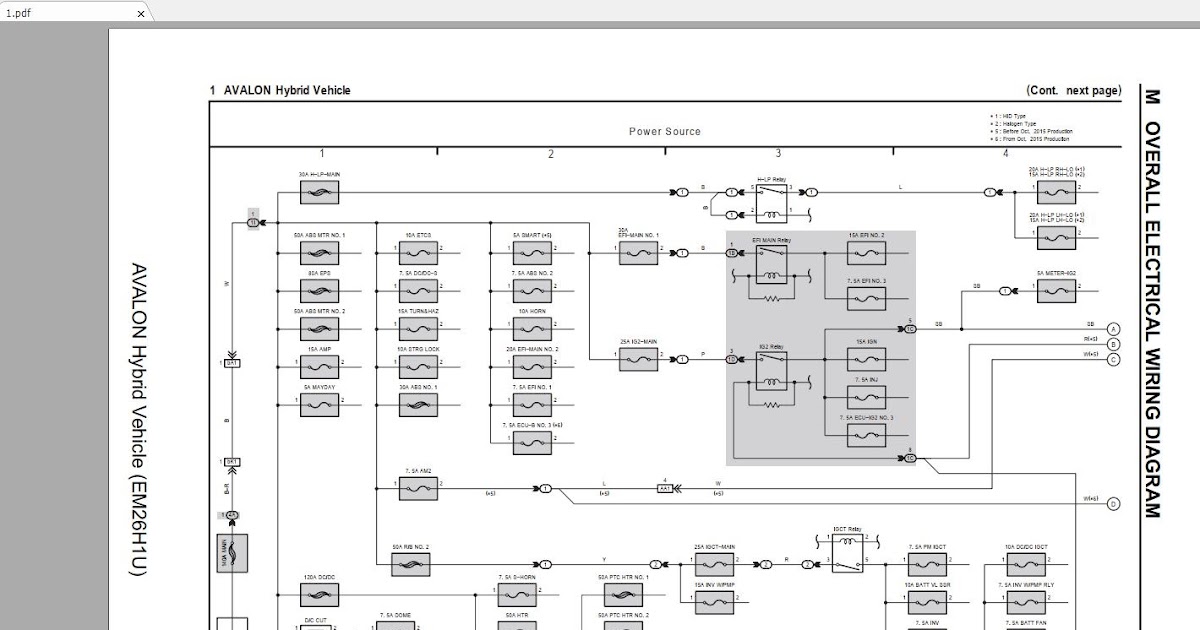Screen dimensions: 1200x630
Task: Click the 7.5A EFI NO. 3 fuse symbol
Action: click(x=866, y=298)
